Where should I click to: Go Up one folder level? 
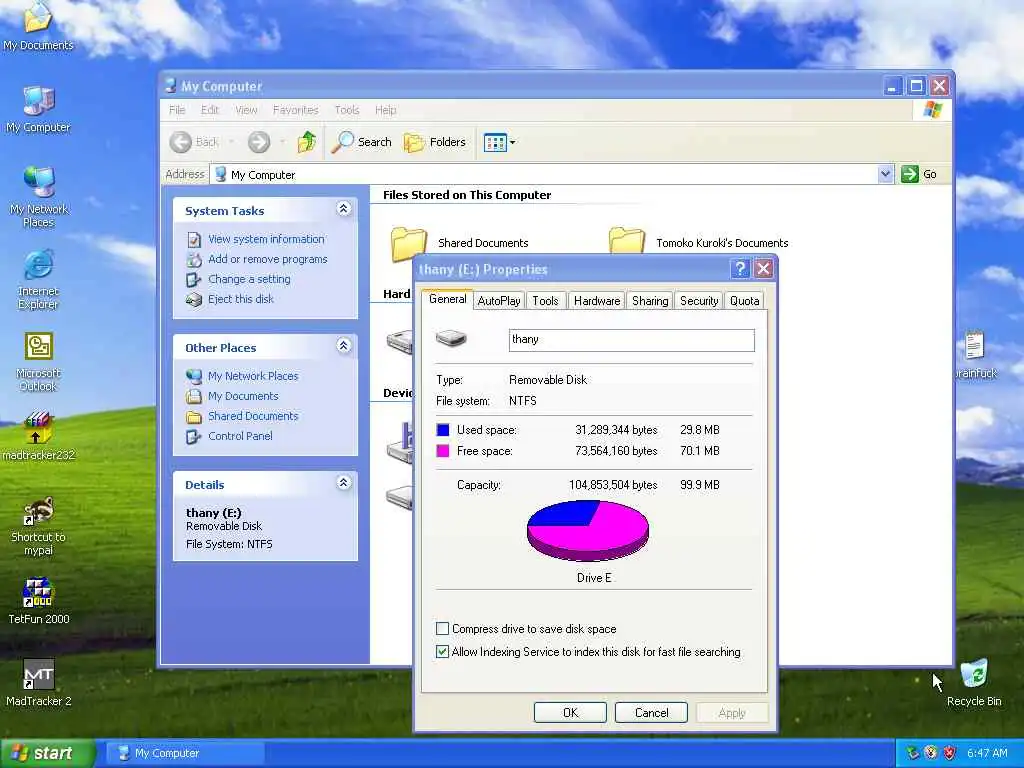pyautogui.click(x=307, y=142)
